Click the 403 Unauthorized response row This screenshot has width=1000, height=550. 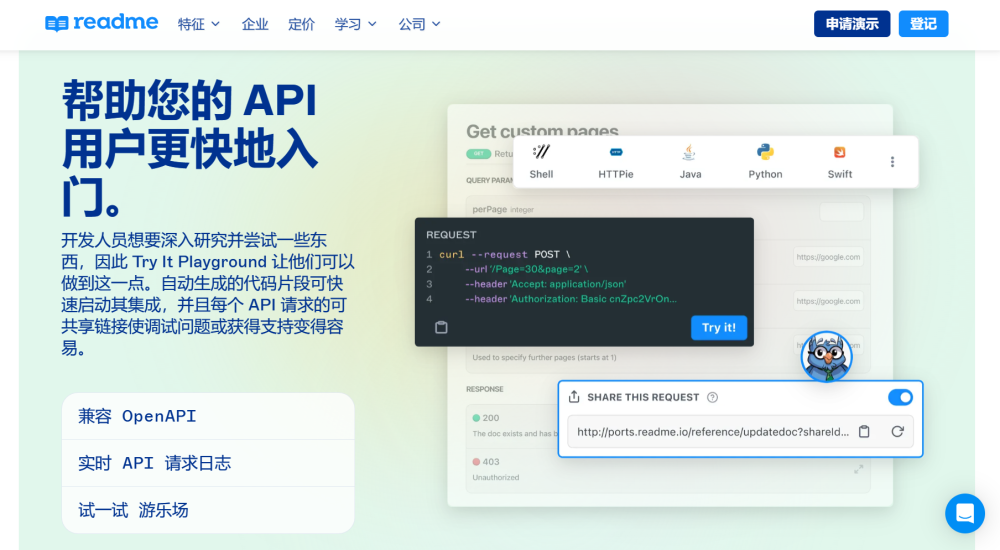tap(668, 470)
